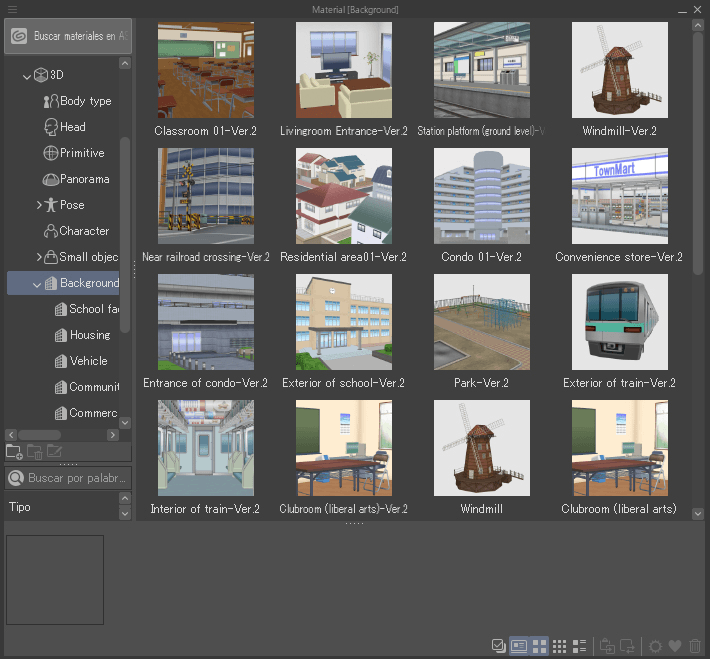The height and width of the screenshot is (659, 710).
Task: Click the favorite heart icon
Action: pos(675,646)
